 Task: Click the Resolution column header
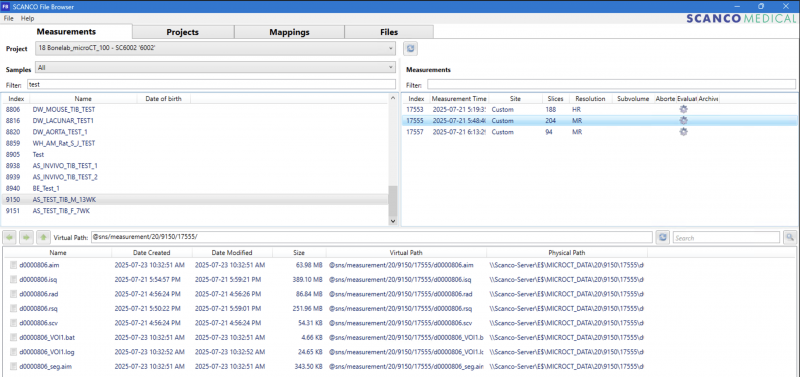tap(590, 98)
